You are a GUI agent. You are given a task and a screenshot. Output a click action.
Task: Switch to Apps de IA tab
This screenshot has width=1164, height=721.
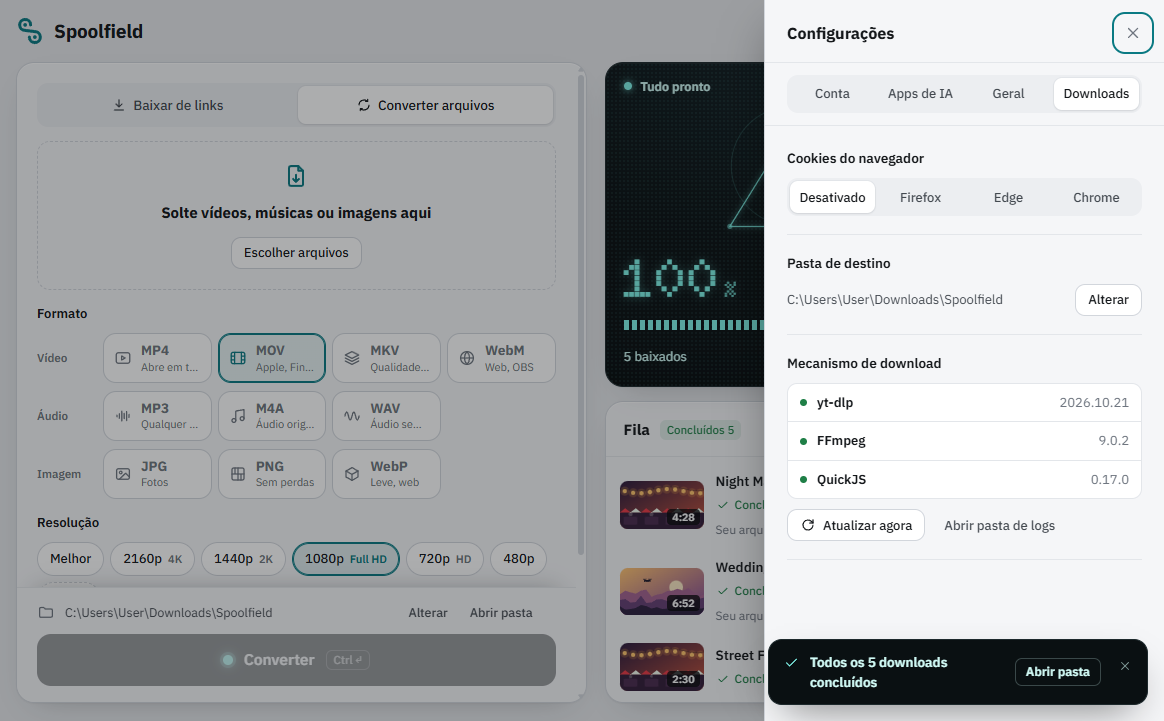920,94
